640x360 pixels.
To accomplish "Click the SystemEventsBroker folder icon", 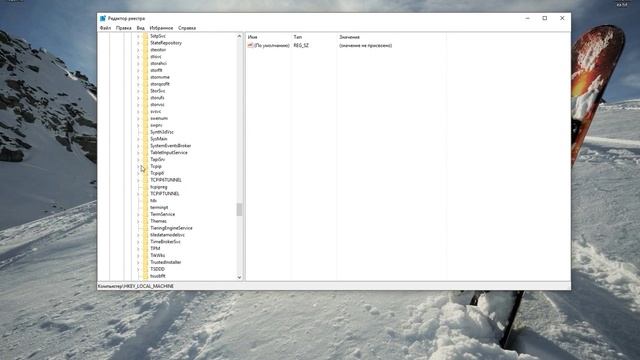I will tap(146, 146).
